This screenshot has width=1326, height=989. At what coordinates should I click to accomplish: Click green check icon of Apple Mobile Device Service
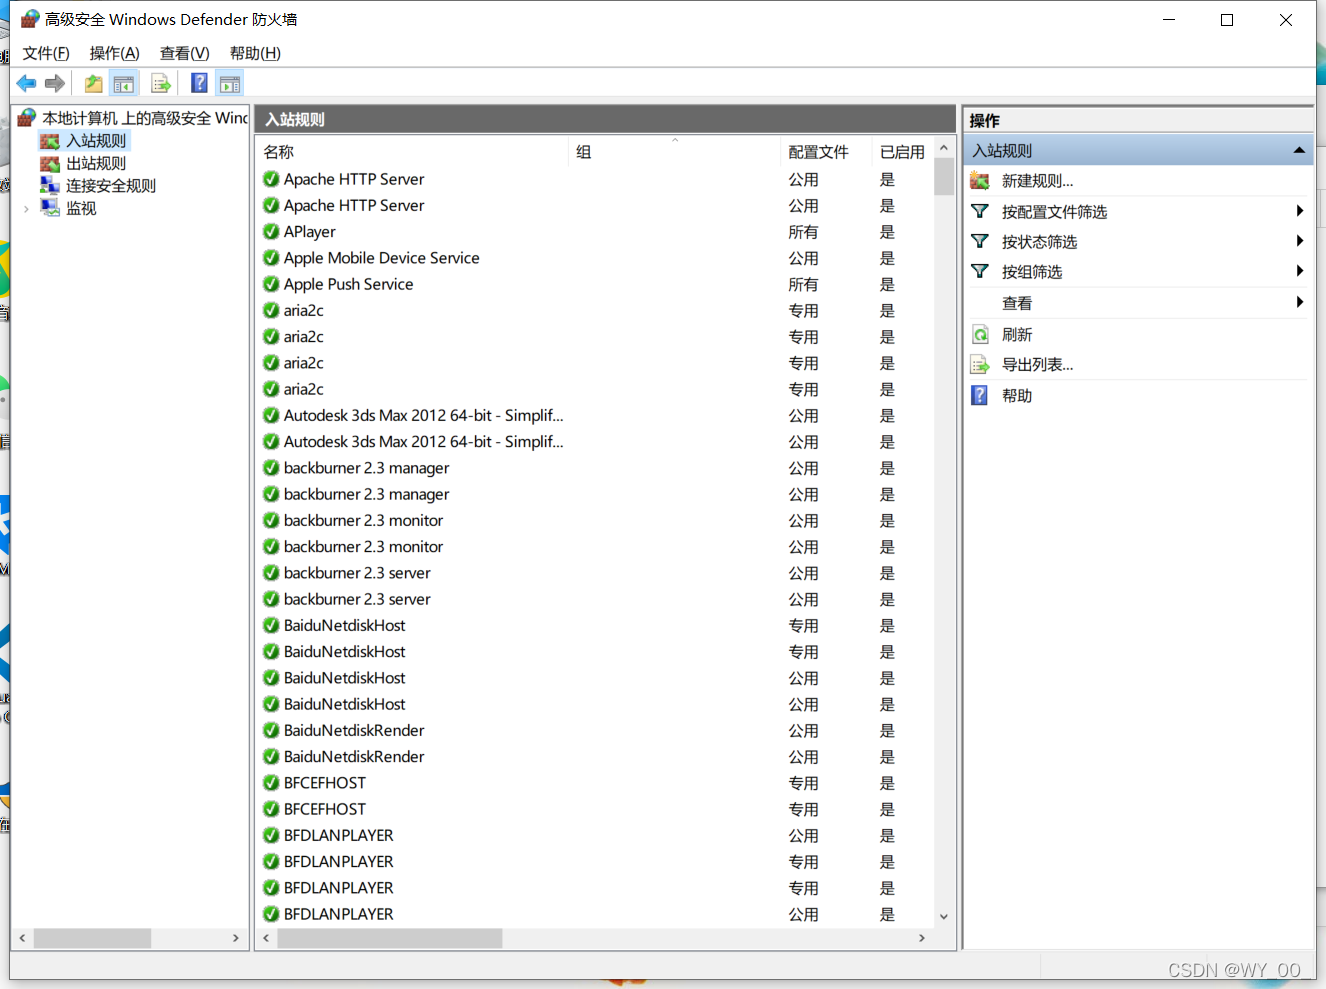pyautogui.click(x=271, y=258)
